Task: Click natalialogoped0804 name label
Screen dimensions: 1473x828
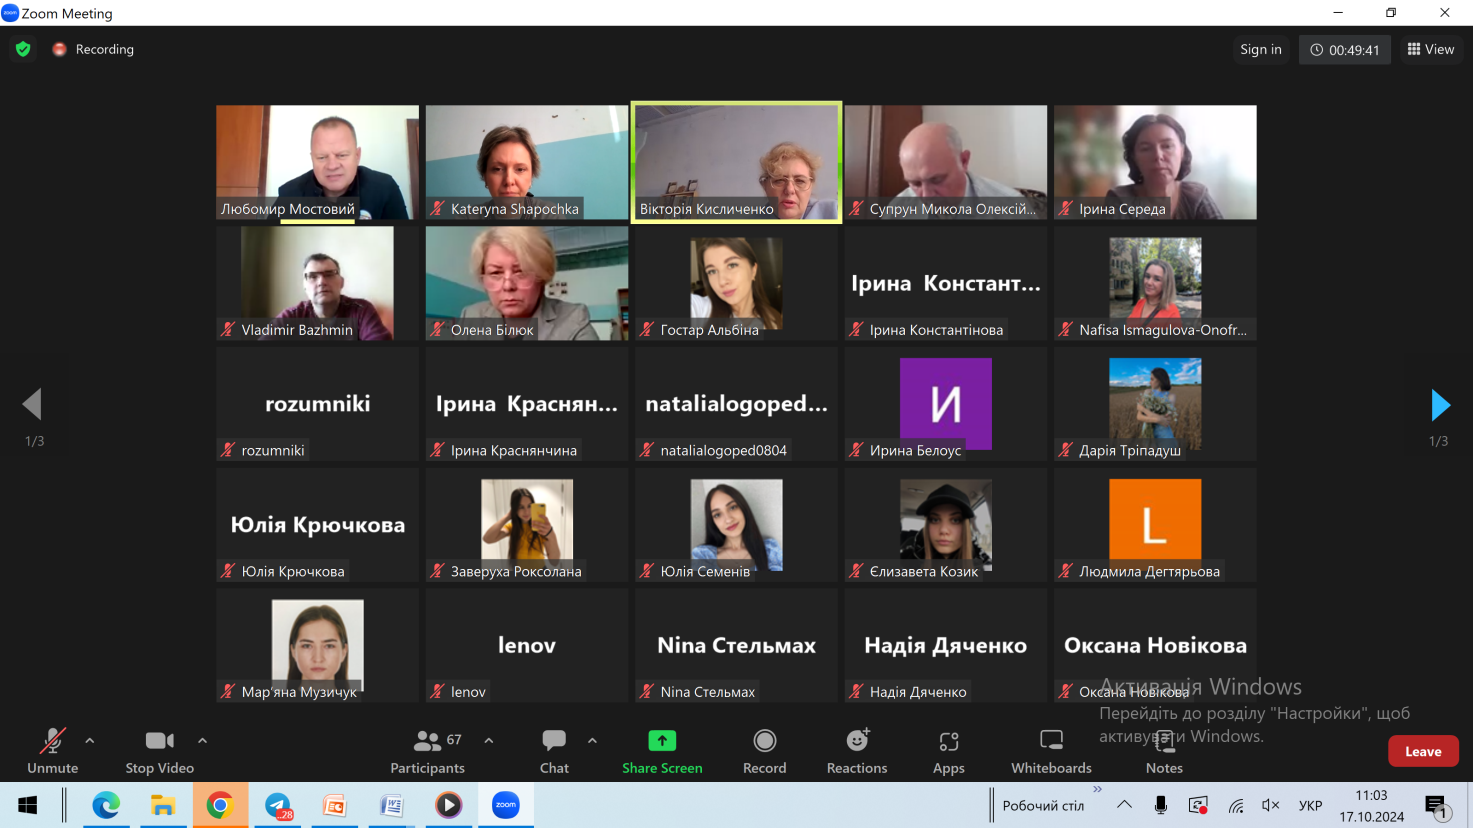Action: (723, 450)
